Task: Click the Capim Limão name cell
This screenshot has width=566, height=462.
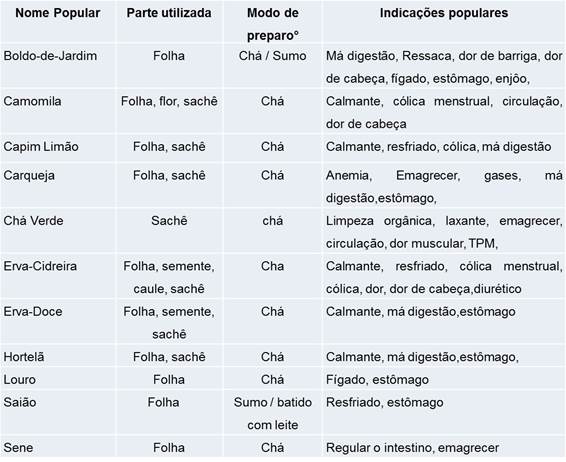Action: pos(41,147)
